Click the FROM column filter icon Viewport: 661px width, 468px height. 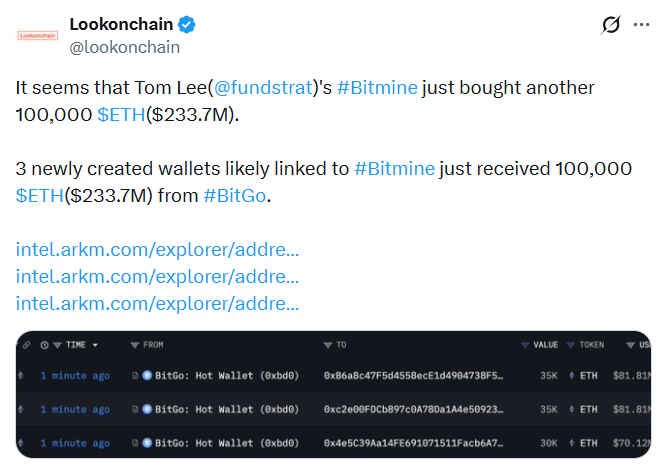(x=135, y=345)
